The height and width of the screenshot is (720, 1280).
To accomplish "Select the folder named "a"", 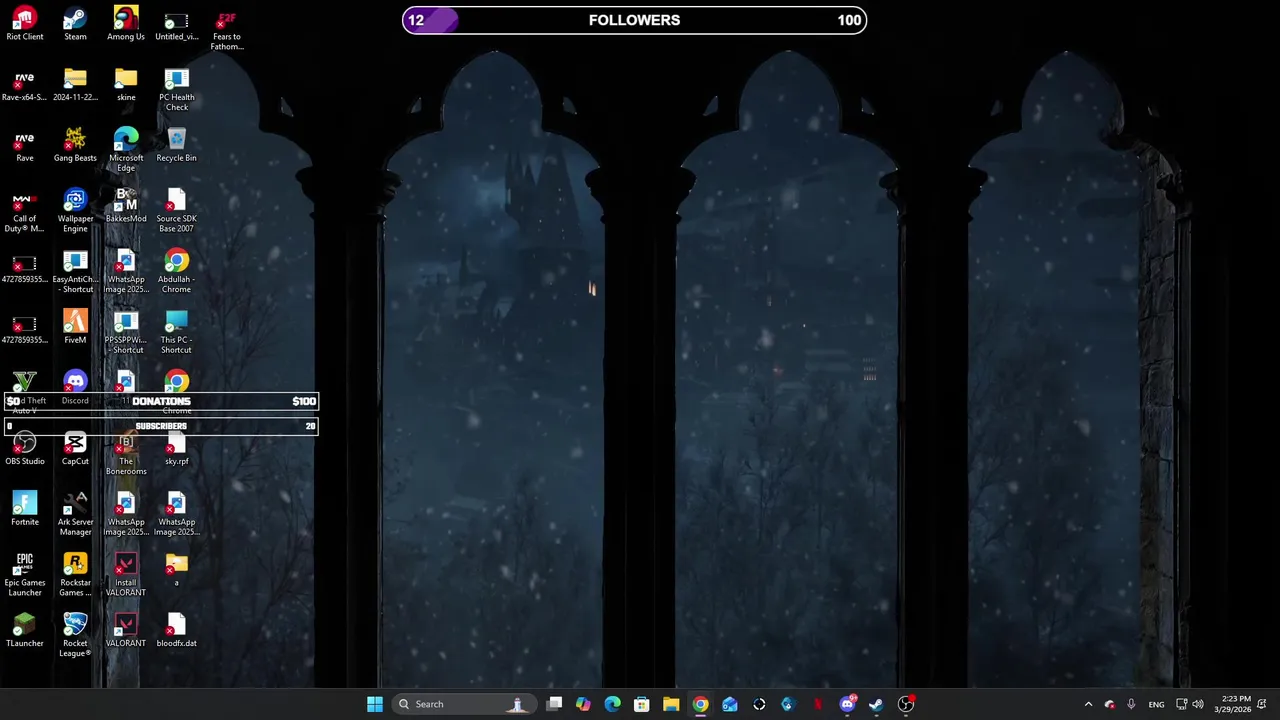I will tap(176, 570).
